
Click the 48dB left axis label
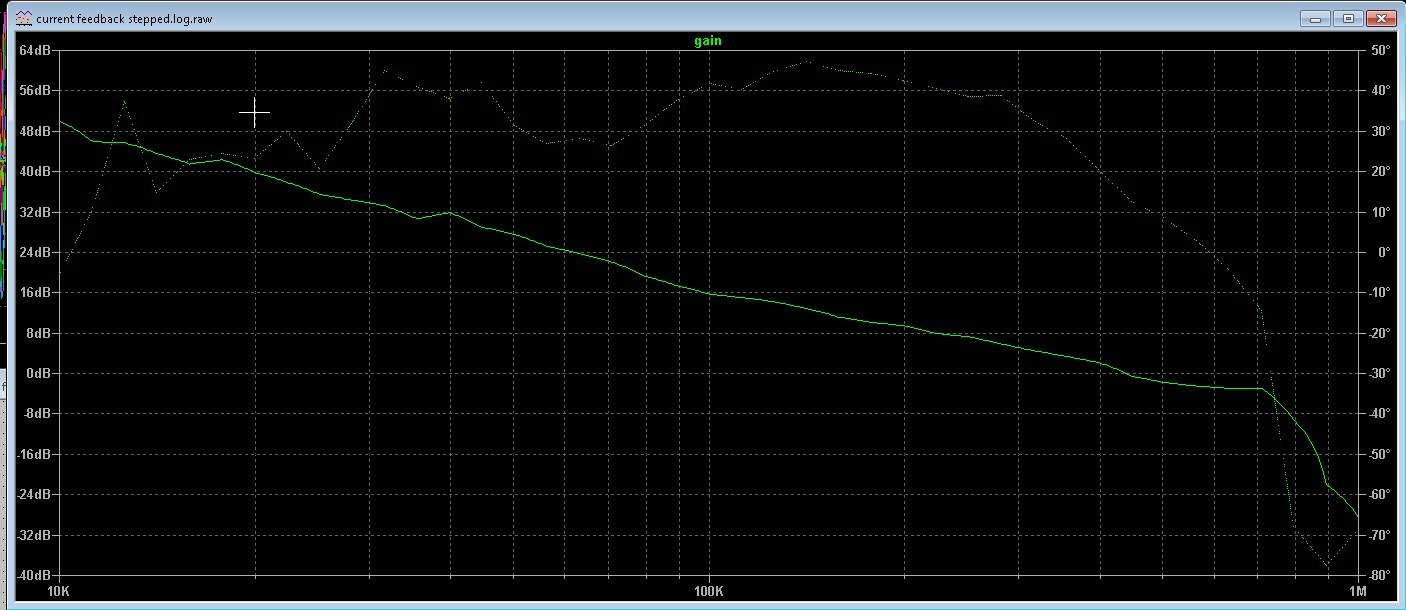point(35,131)
